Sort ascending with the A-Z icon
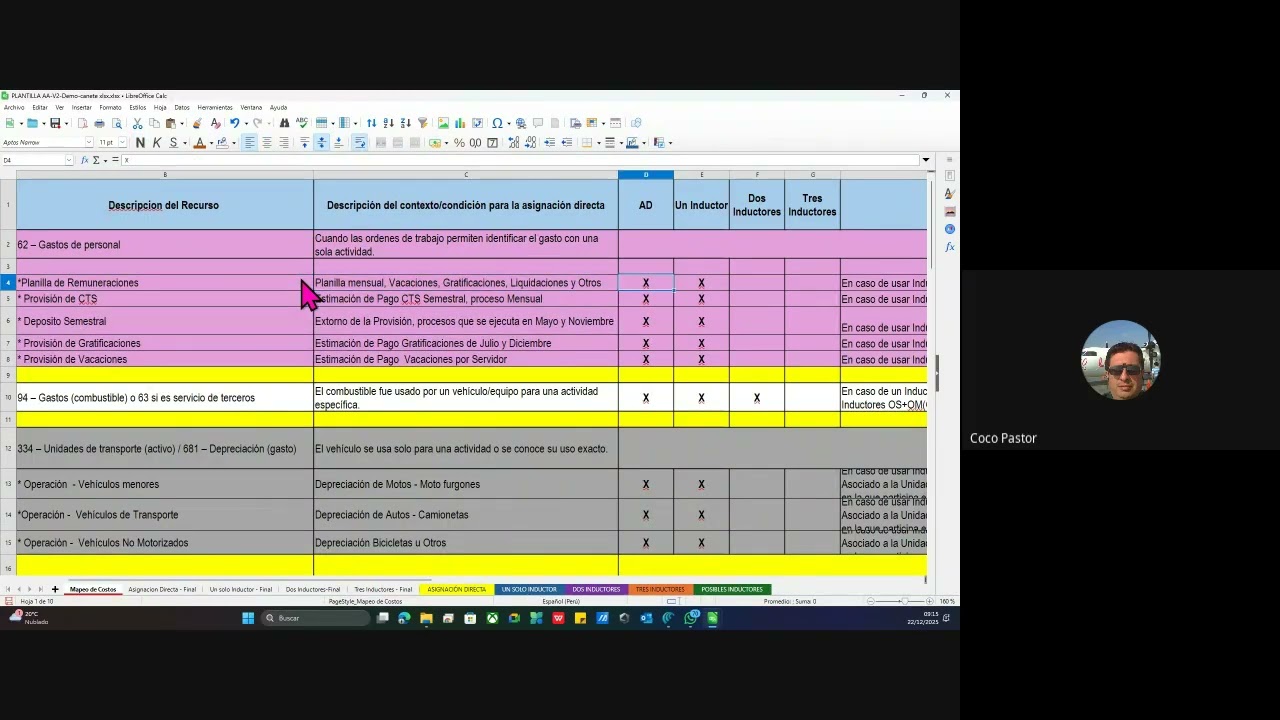 pos(388,123)
